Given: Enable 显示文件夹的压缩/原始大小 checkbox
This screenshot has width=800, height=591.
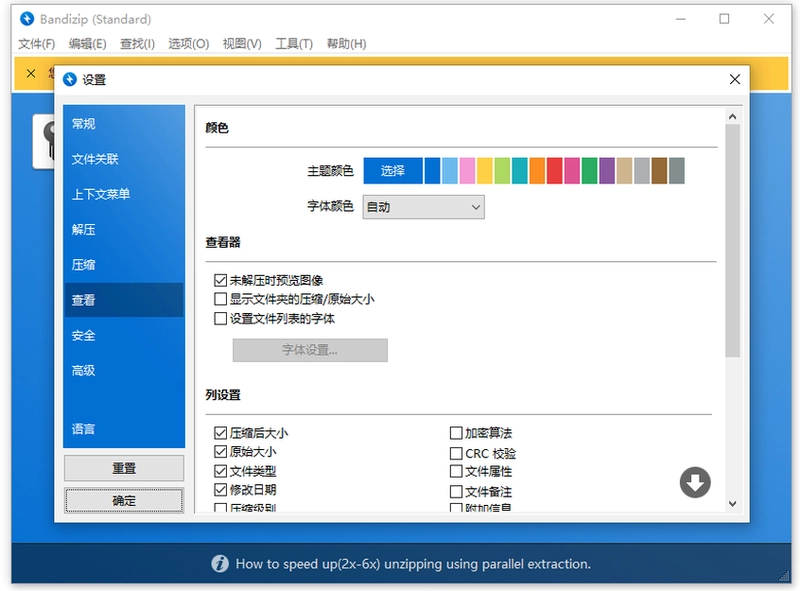Looking at the screenshot, I should click(220, 299).
